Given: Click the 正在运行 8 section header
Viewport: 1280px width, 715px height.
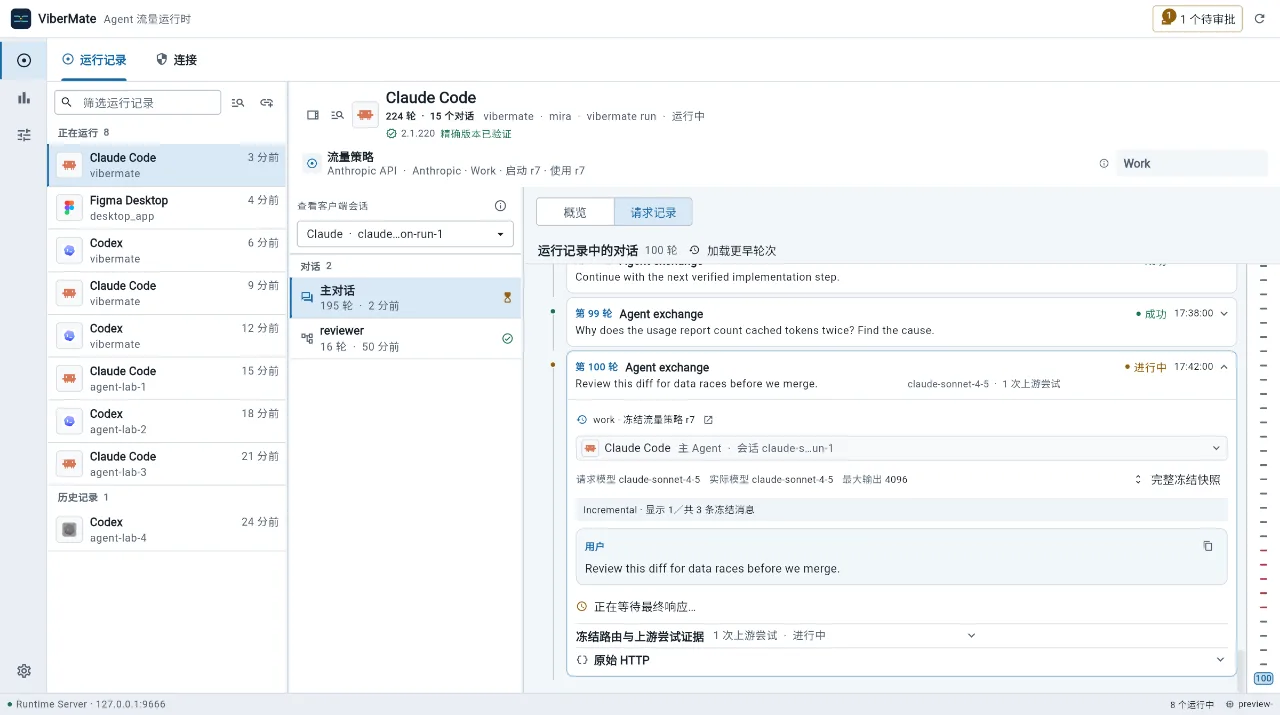Looking at the screenshot, I should pyautogui.click(x=84, y=133).
